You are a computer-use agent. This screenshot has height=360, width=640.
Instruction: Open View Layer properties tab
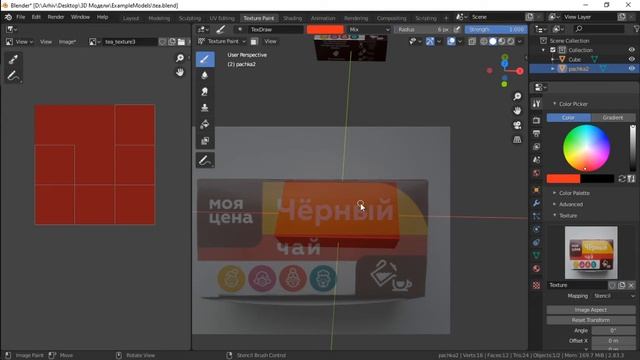[536, 147]
